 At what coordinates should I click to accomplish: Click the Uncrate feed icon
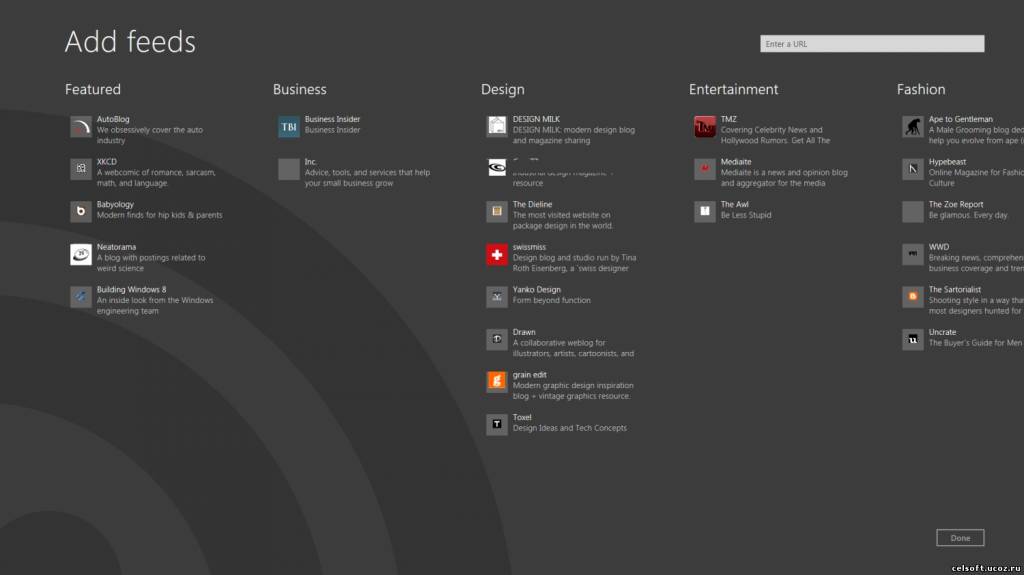913,340
